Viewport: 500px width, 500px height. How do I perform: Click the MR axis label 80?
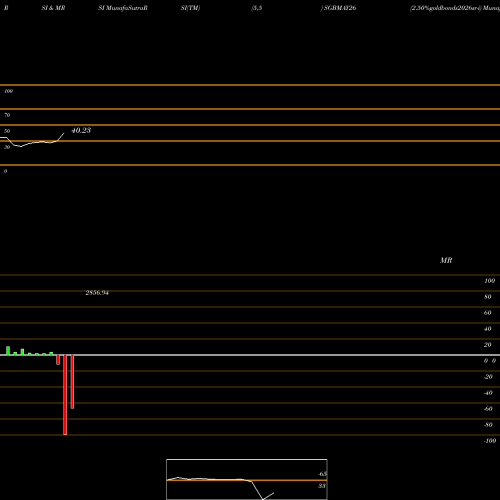click(x=488, y=297)
